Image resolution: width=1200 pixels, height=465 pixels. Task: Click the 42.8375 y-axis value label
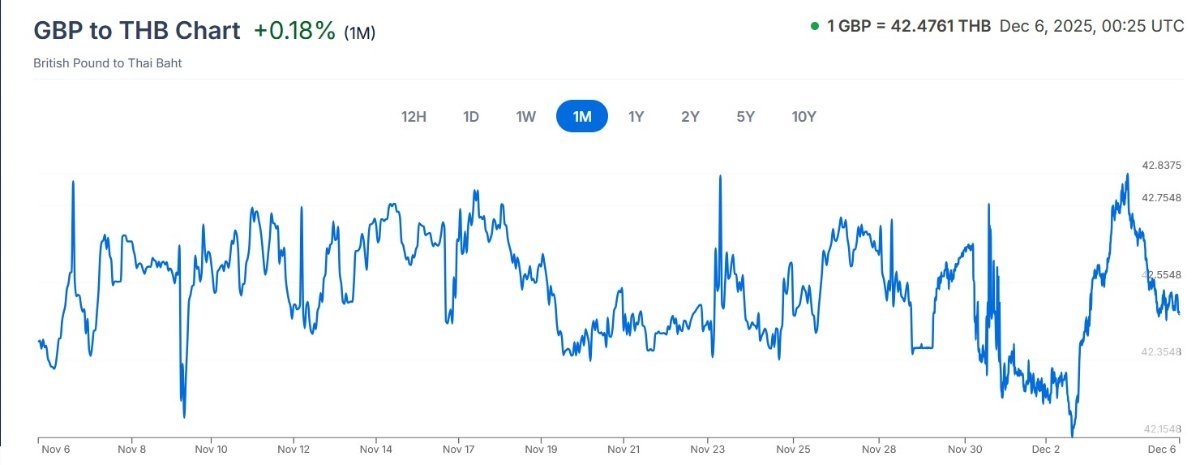(1161, 166)
